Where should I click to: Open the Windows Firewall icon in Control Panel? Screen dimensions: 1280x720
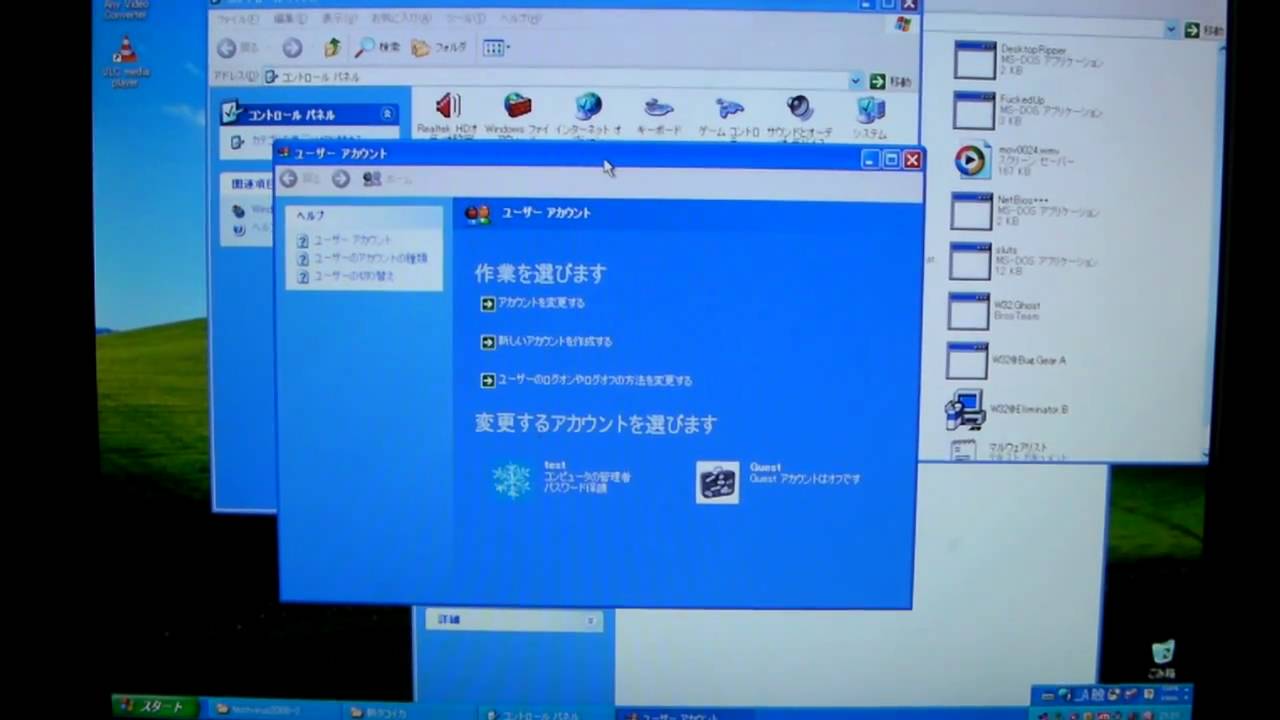coord(517,107)
